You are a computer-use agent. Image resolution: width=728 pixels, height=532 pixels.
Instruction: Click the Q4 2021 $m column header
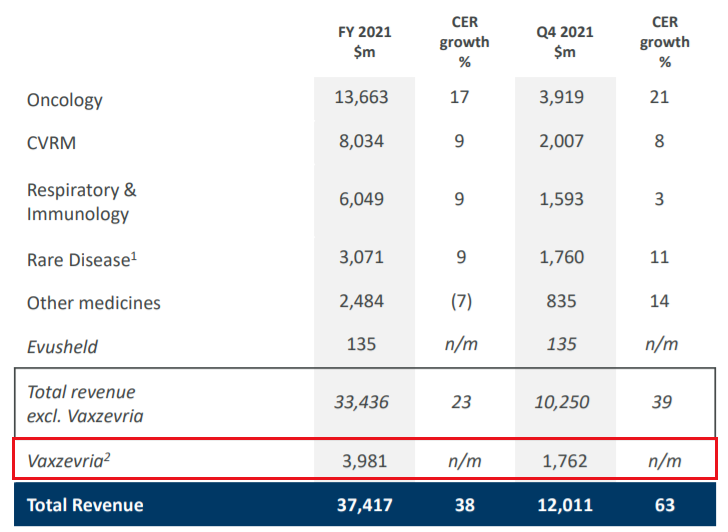(565, 42)
